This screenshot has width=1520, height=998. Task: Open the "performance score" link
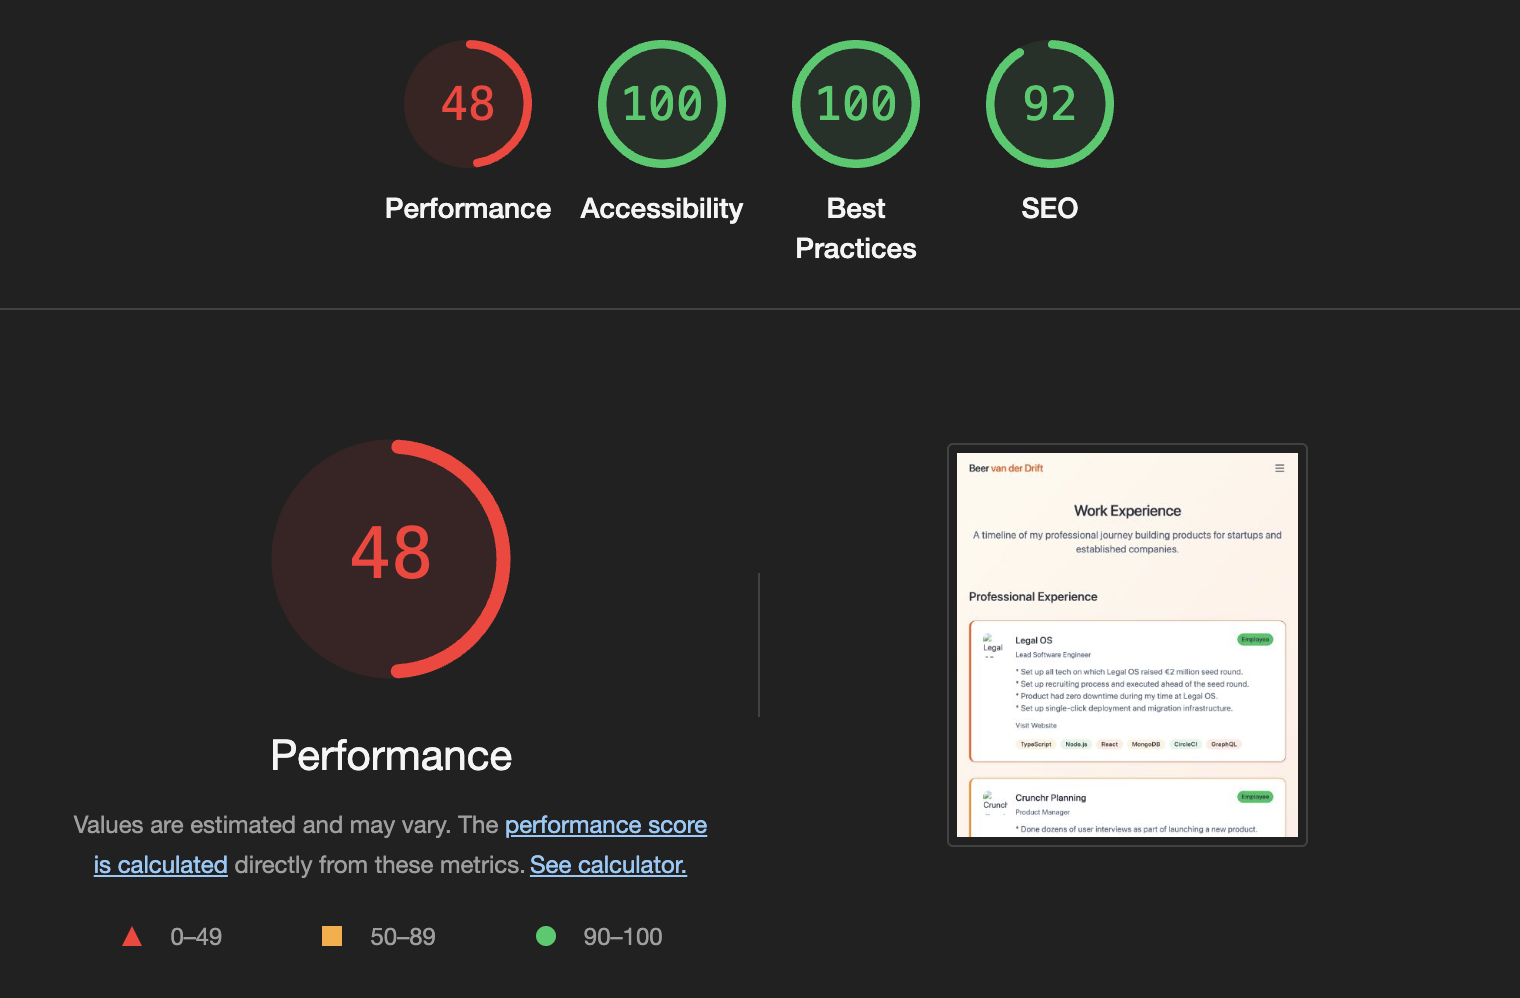point(605,825)
